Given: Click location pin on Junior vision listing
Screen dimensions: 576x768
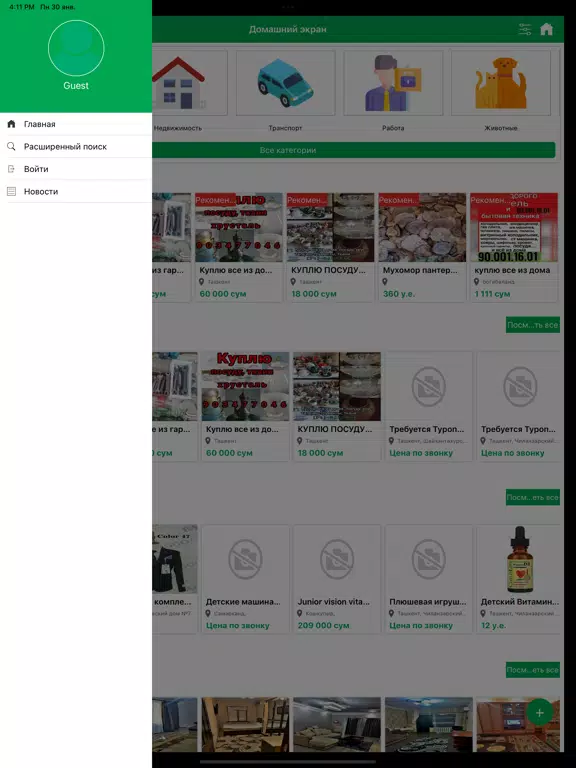Looking at the screenshot, I should click(300, 613).
